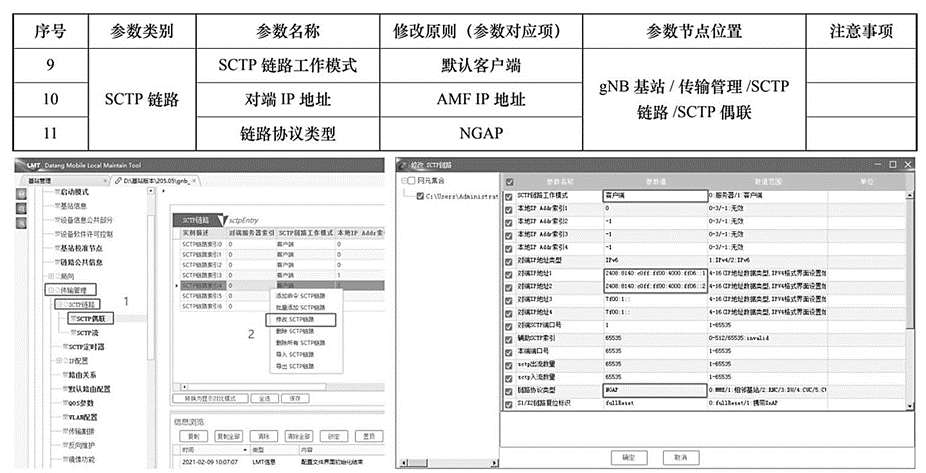Click the 对端IP地址2 value field
Screen dimensions: 926x473
(655, 286)
